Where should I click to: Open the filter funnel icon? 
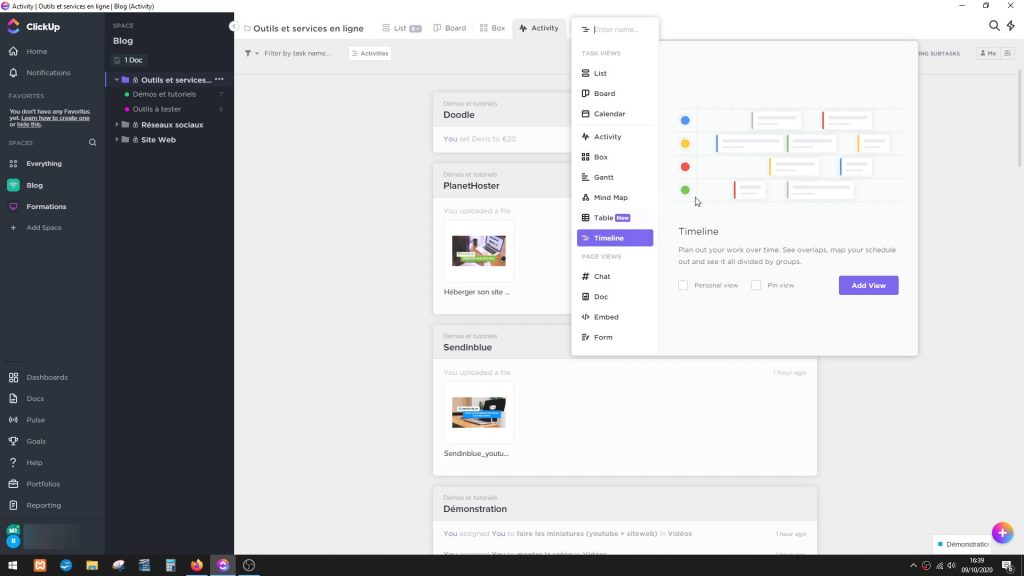(x=248, y=54)
